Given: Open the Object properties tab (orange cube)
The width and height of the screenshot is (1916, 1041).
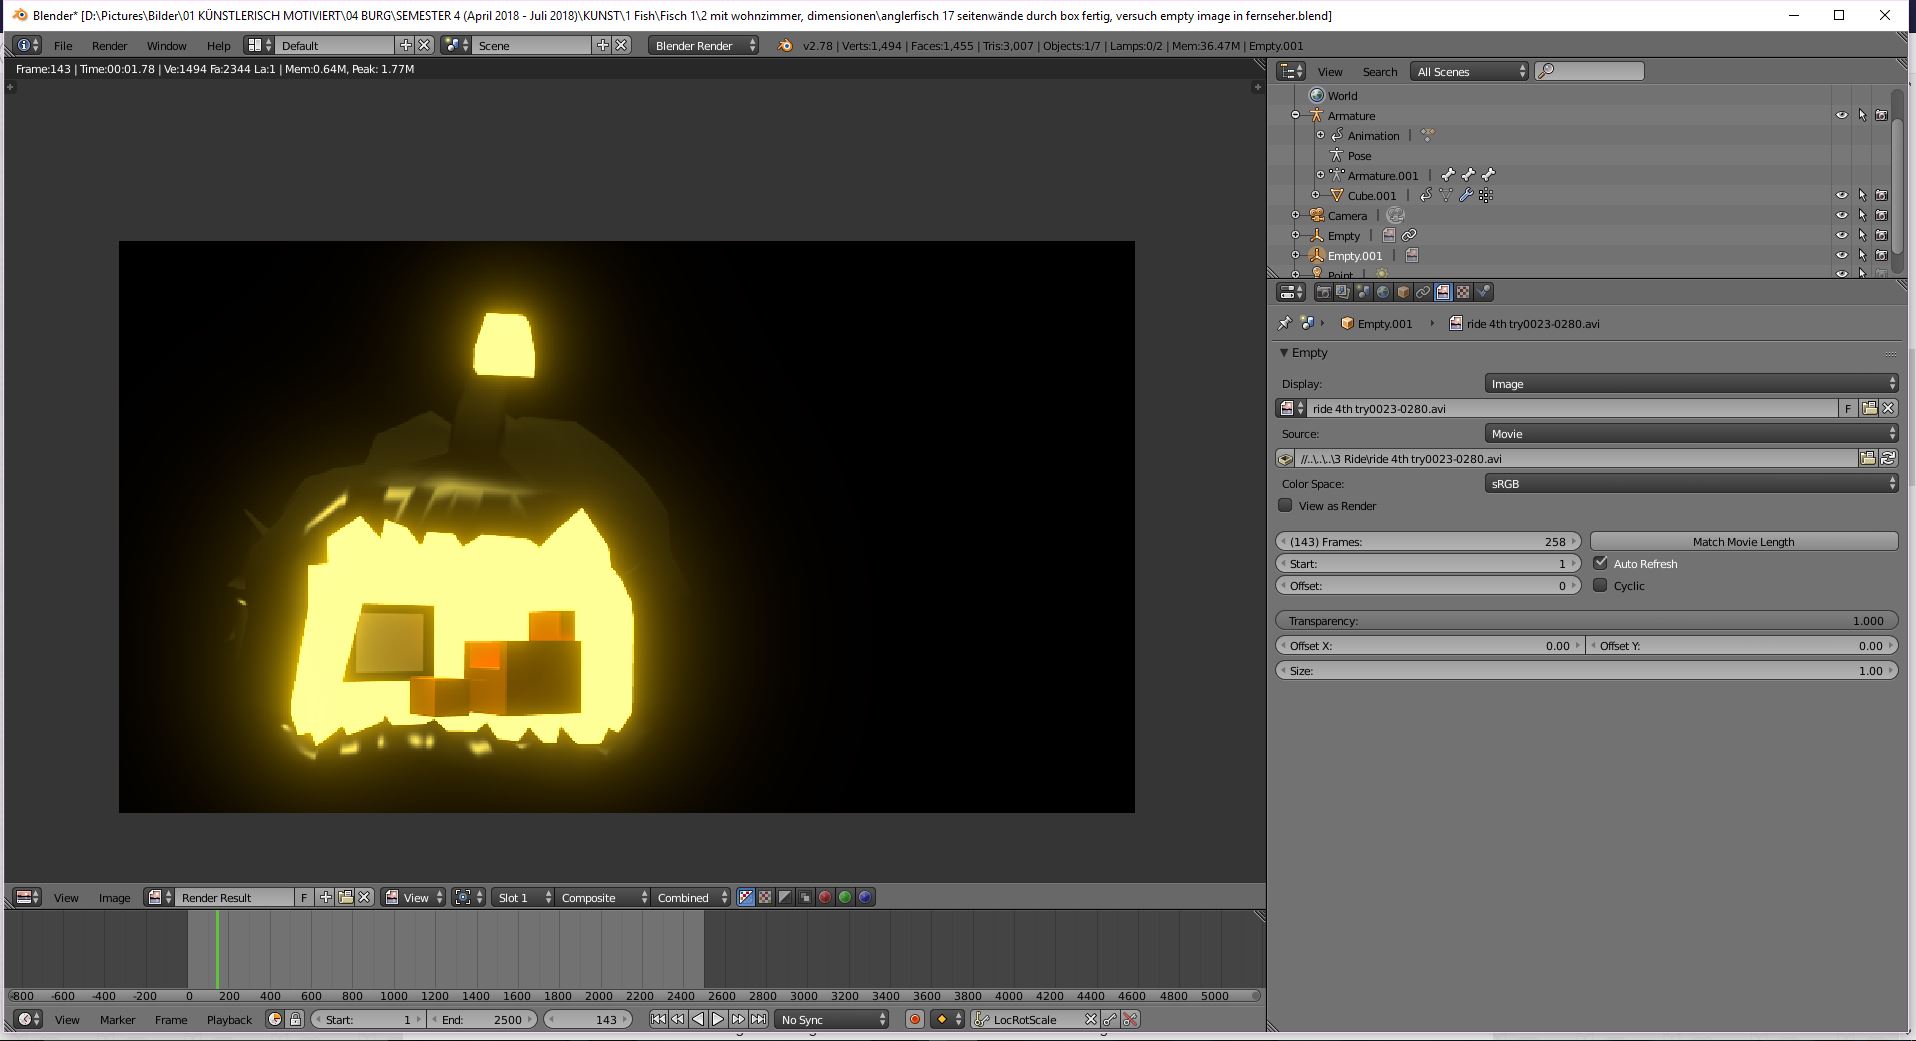Looking at the screenshot, I should 1403,292.
